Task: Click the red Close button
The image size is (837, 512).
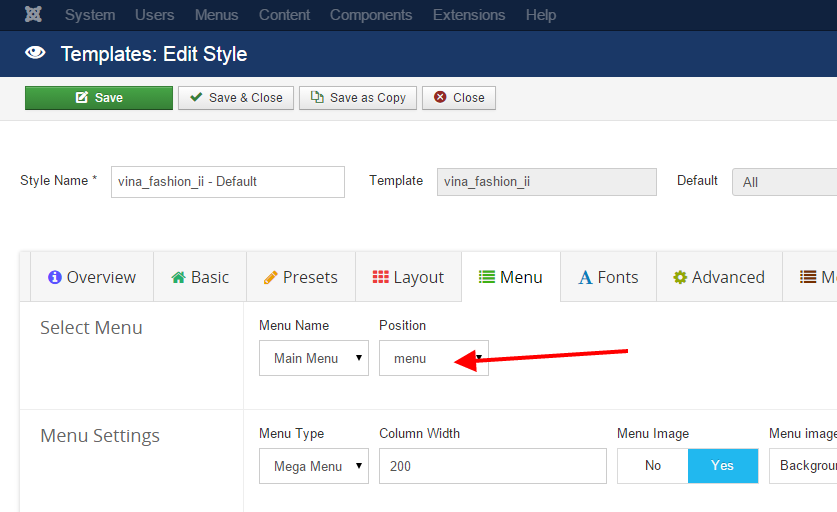Action: coord(459,98)
